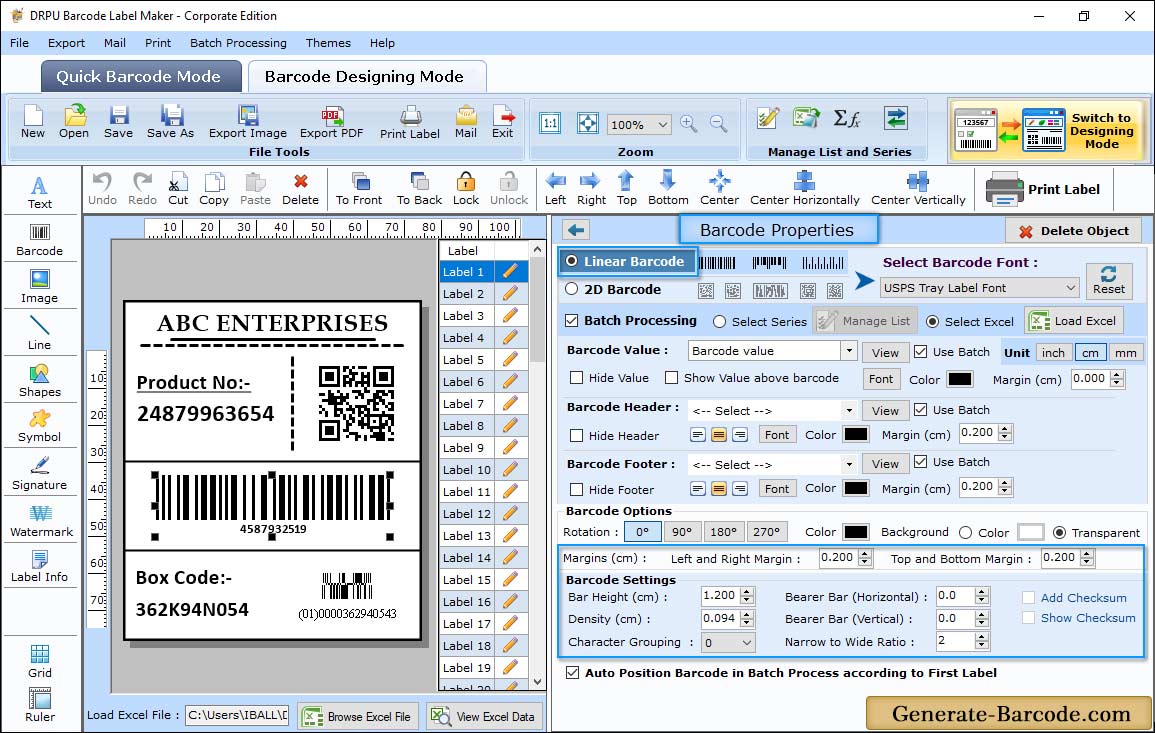The width and height of the screenshot is (1155, 733).
Task: Click Delete Object button
Action: pos(1073,231)
